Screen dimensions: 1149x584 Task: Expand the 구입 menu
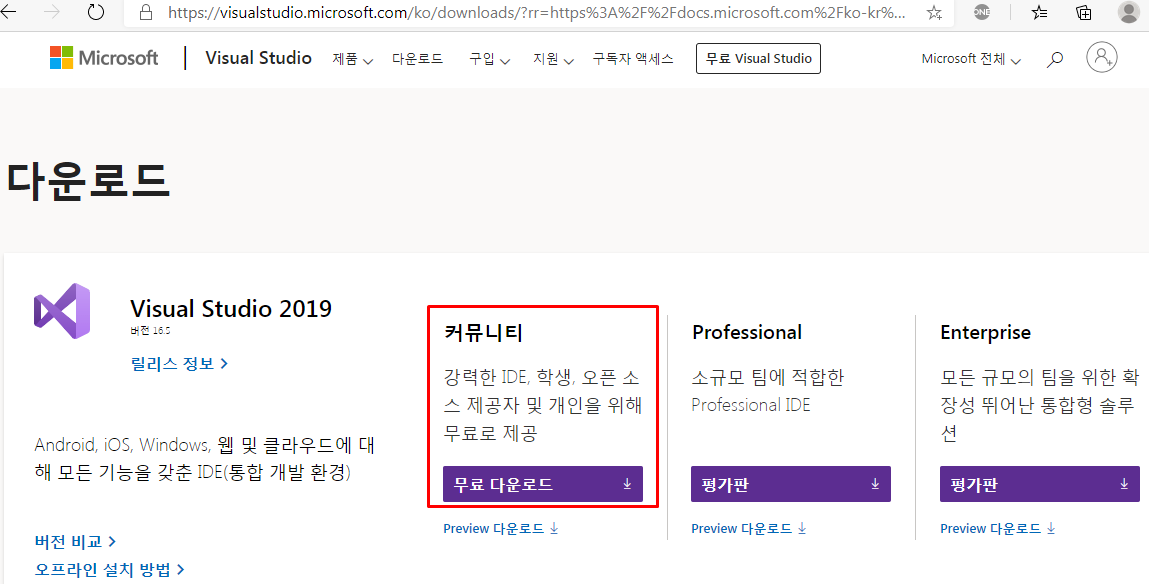point(489,59)
